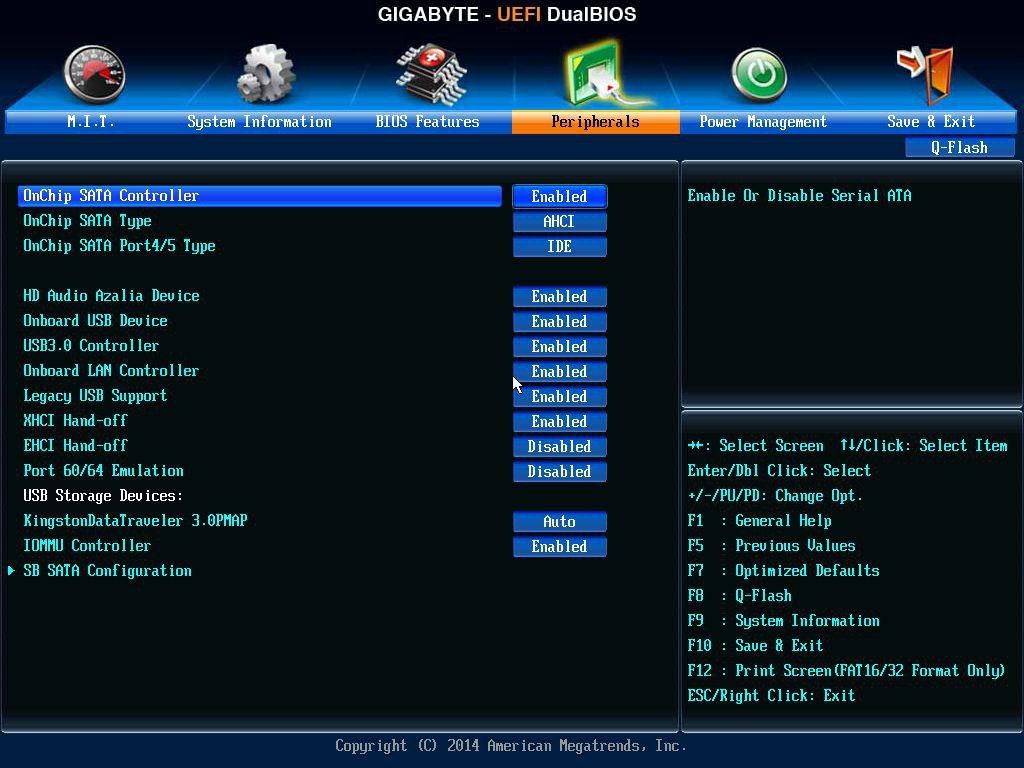Click the Enter/Dbl Click Select hint

779,471
